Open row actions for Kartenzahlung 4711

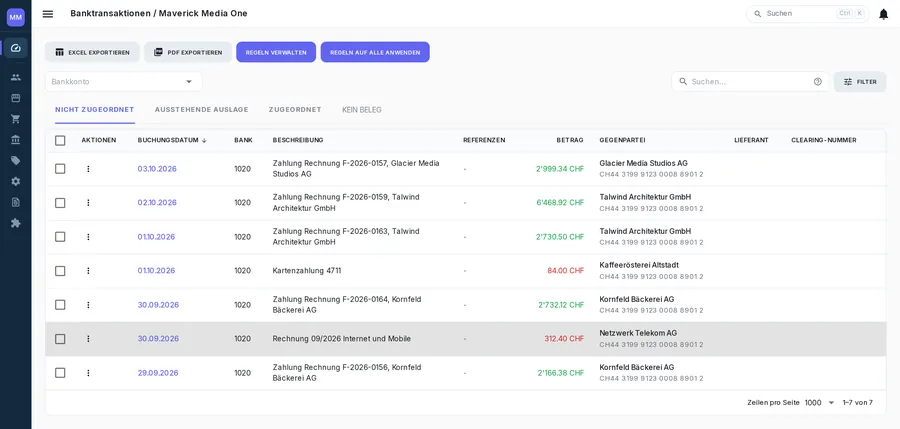pos(88,270)
